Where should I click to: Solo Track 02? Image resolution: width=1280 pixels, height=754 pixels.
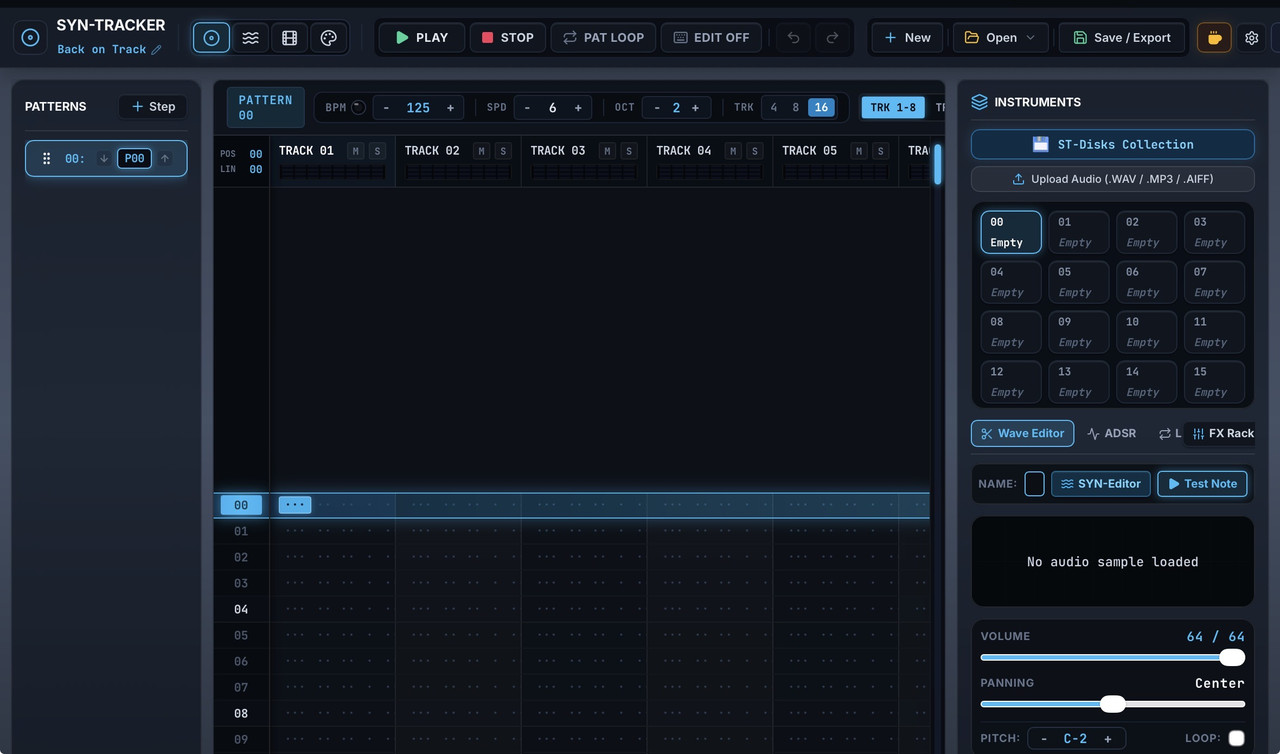(x=503, y=151)
